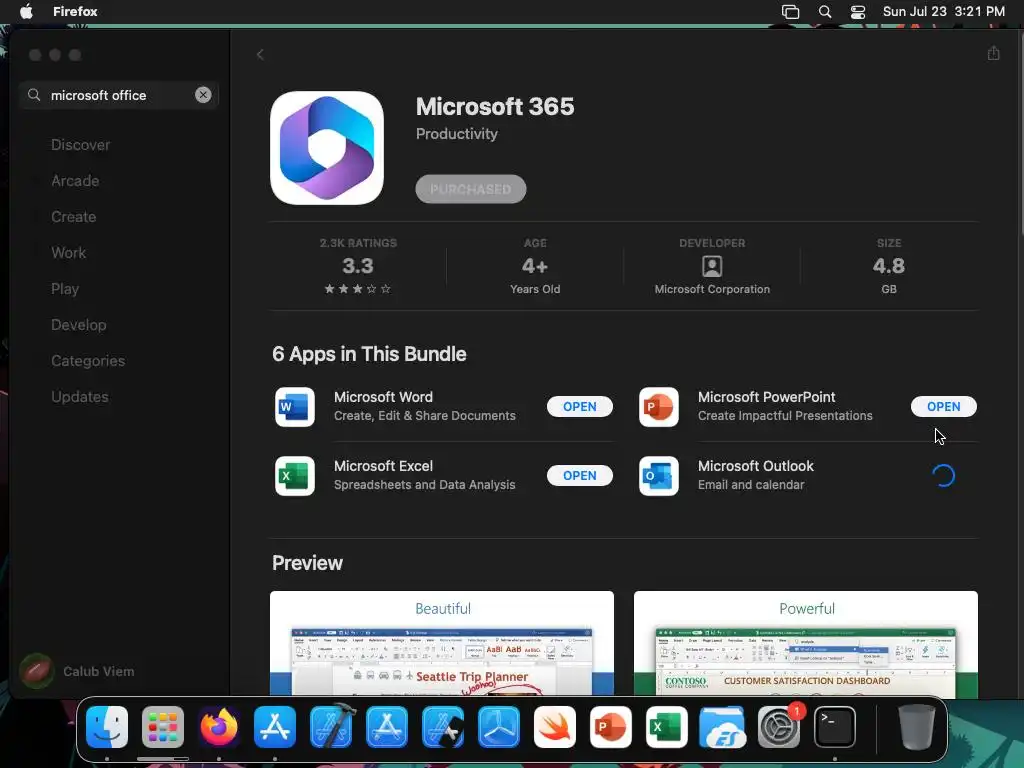1024x768 pixels.
Task: Select Updates in the sidebar
Action: [80, 396]
